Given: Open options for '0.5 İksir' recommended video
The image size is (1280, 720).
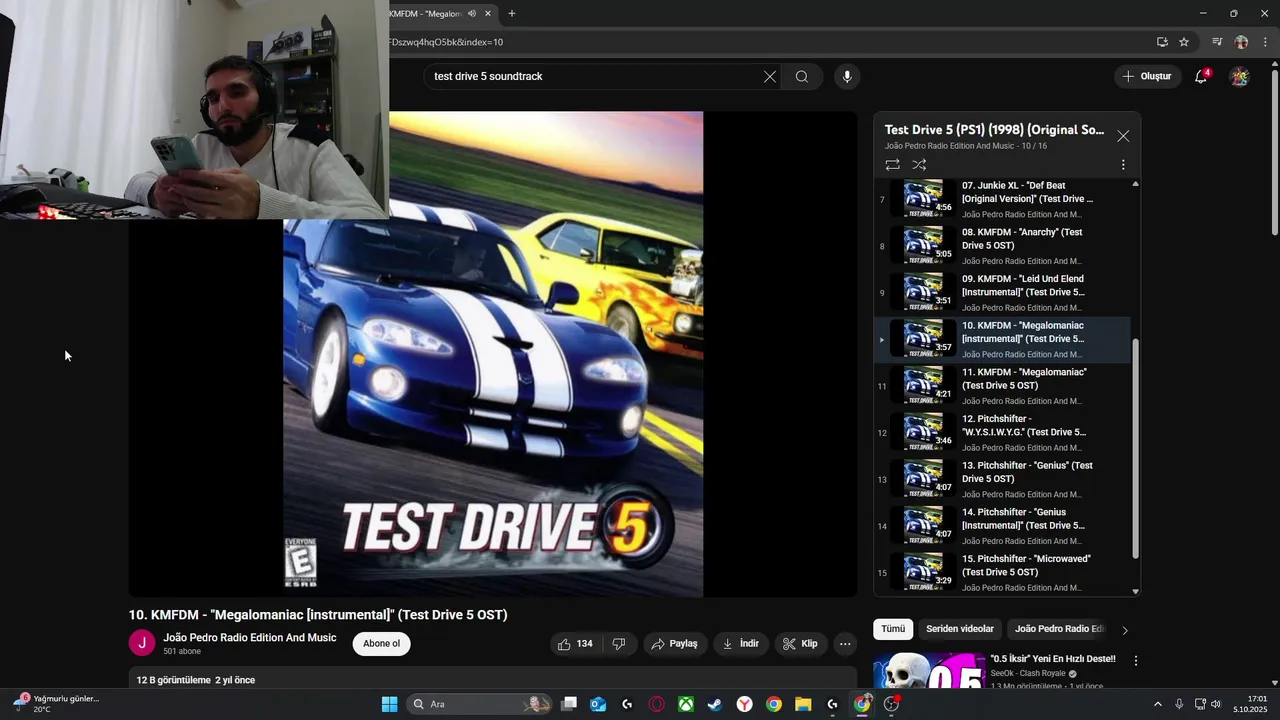Looking at the screenshot, I should pos(1136,661).
